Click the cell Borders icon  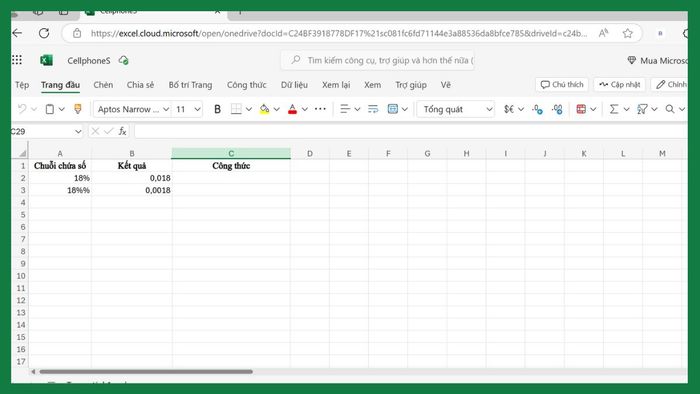coord(236,109)
